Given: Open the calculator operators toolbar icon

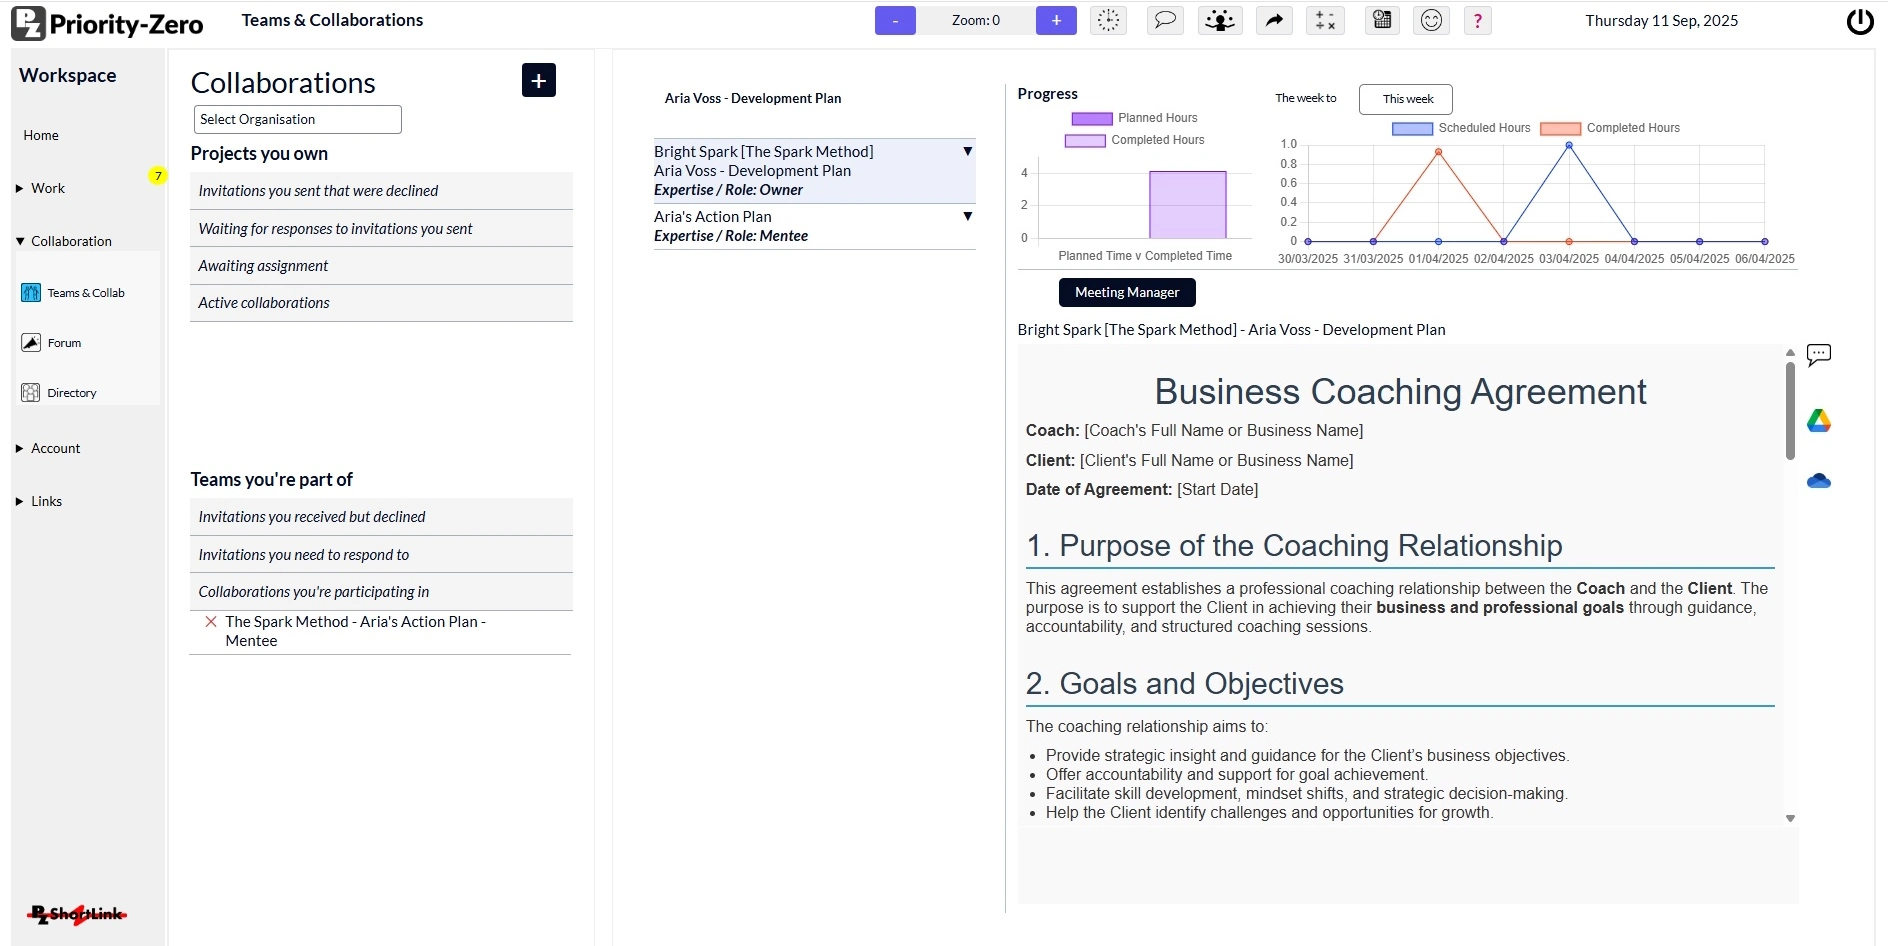Looking at the screenshot, I should coord(1325,20).
